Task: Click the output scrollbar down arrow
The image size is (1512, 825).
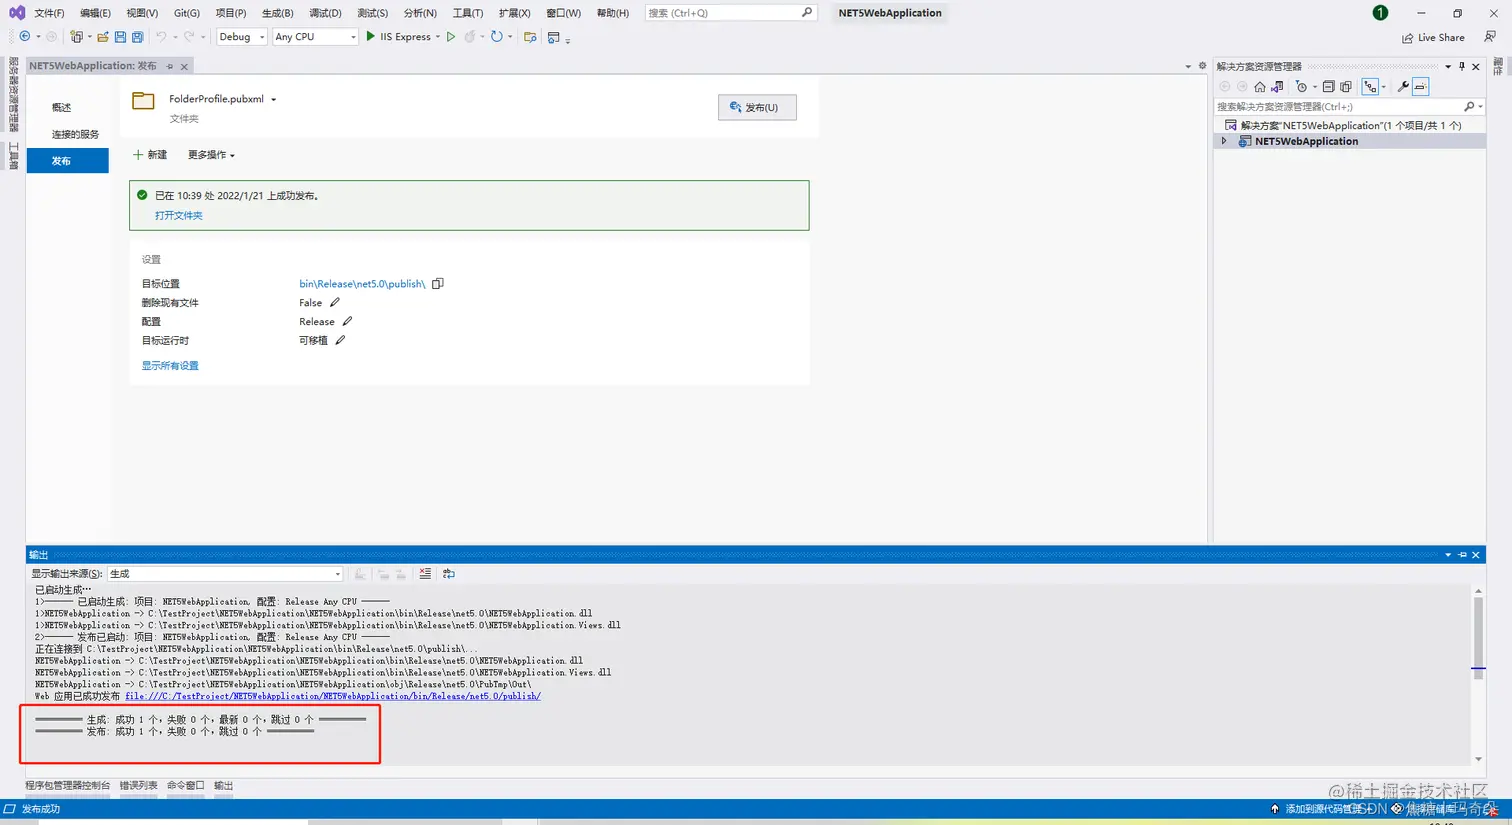Action: [1478, 759]
